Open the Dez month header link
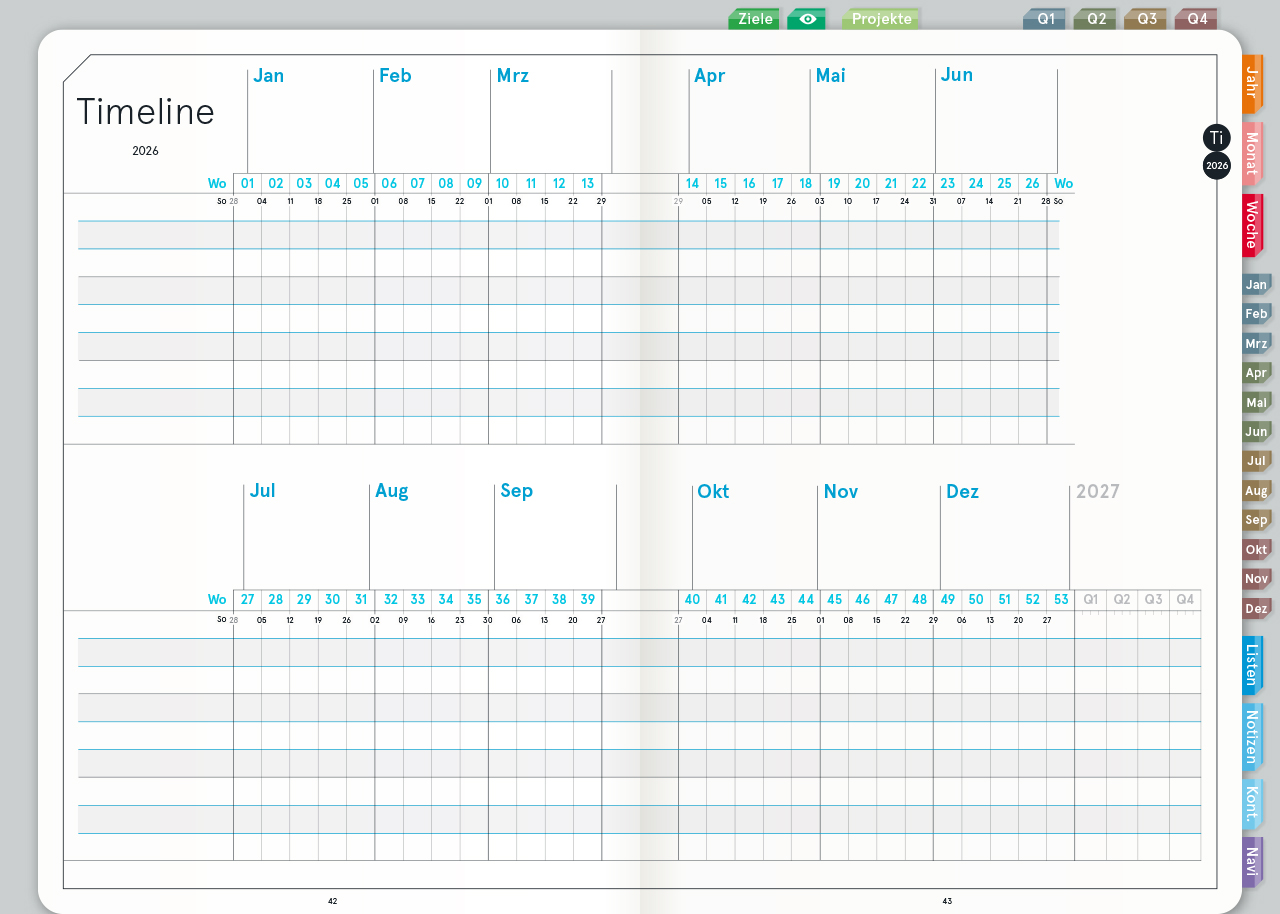Image resolution: width=1280 pixels, height=914 pixels. point(962,492)
